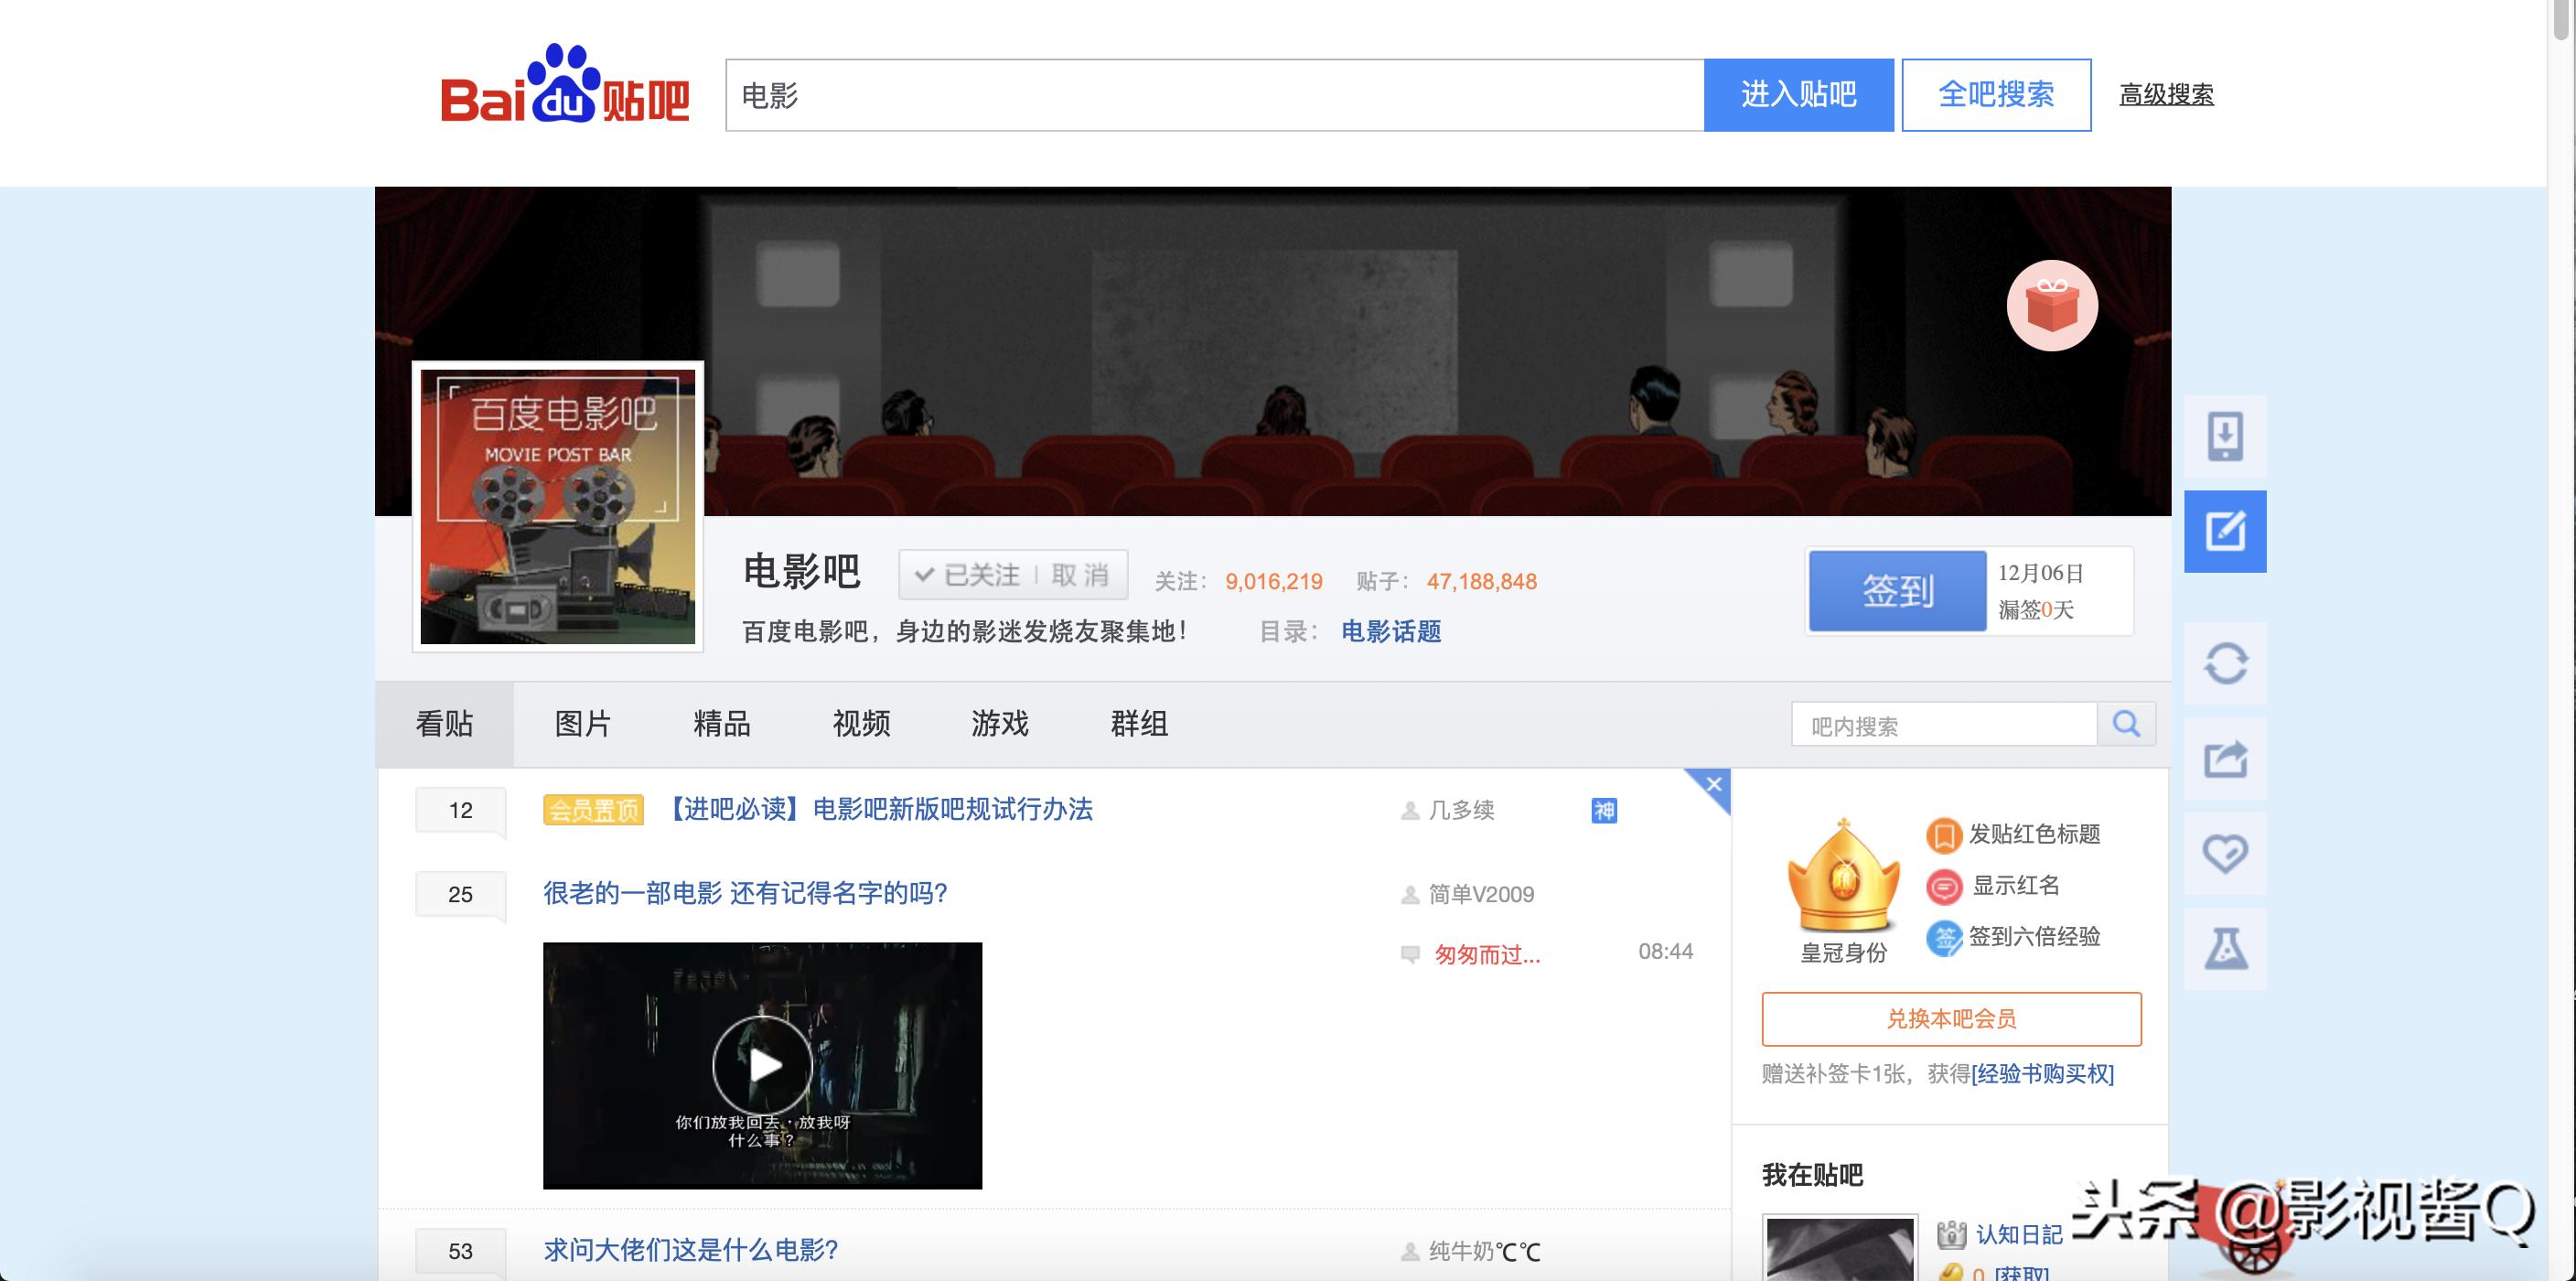Play the video in the old movie post
Viewport: 2576px width, 1281px height.
[x=762, y=1065]
